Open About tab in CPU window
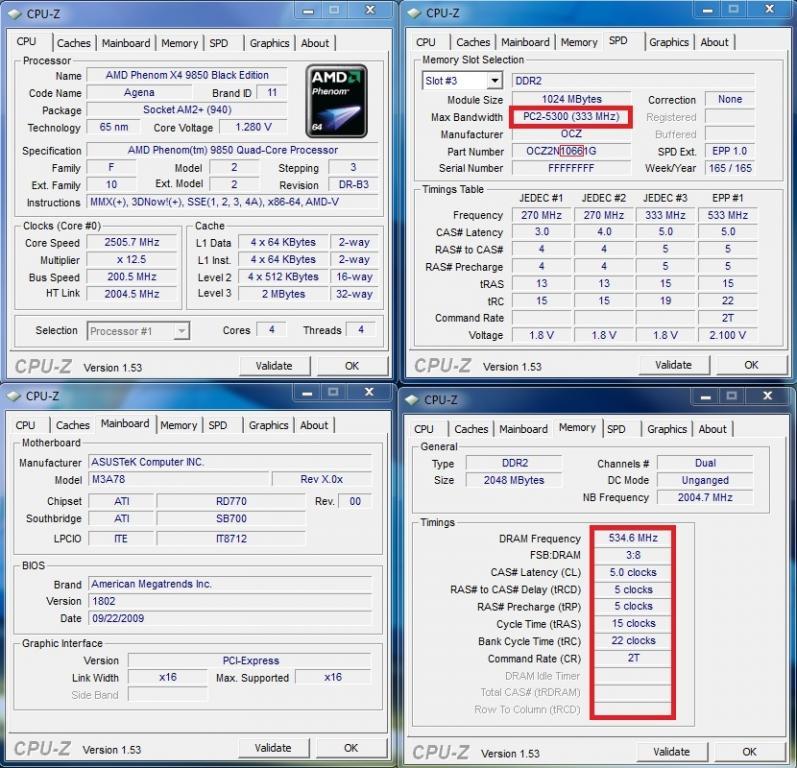 pyautogui.click(x=315, y=43)
